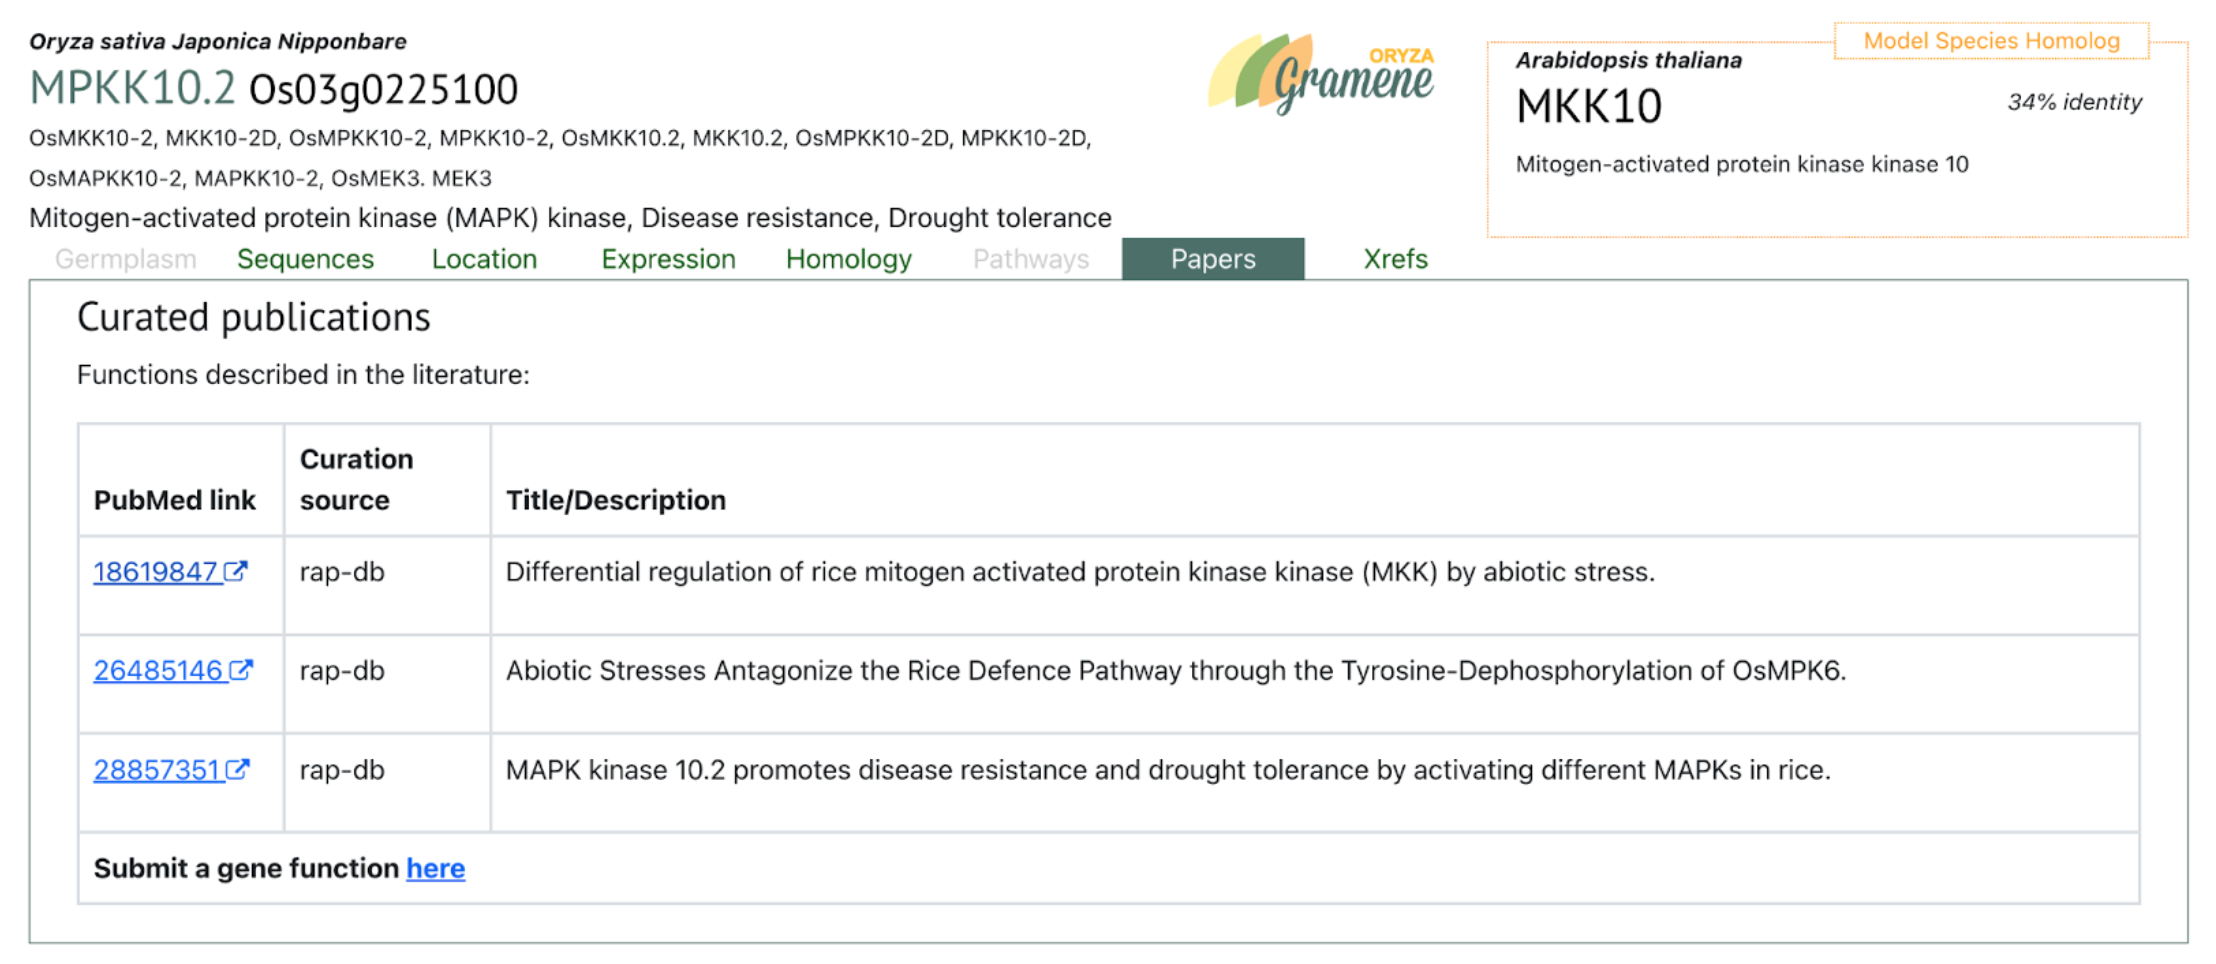Select the Homology tab
This screenshot has width=2216, height=964.
pos(848,259)
